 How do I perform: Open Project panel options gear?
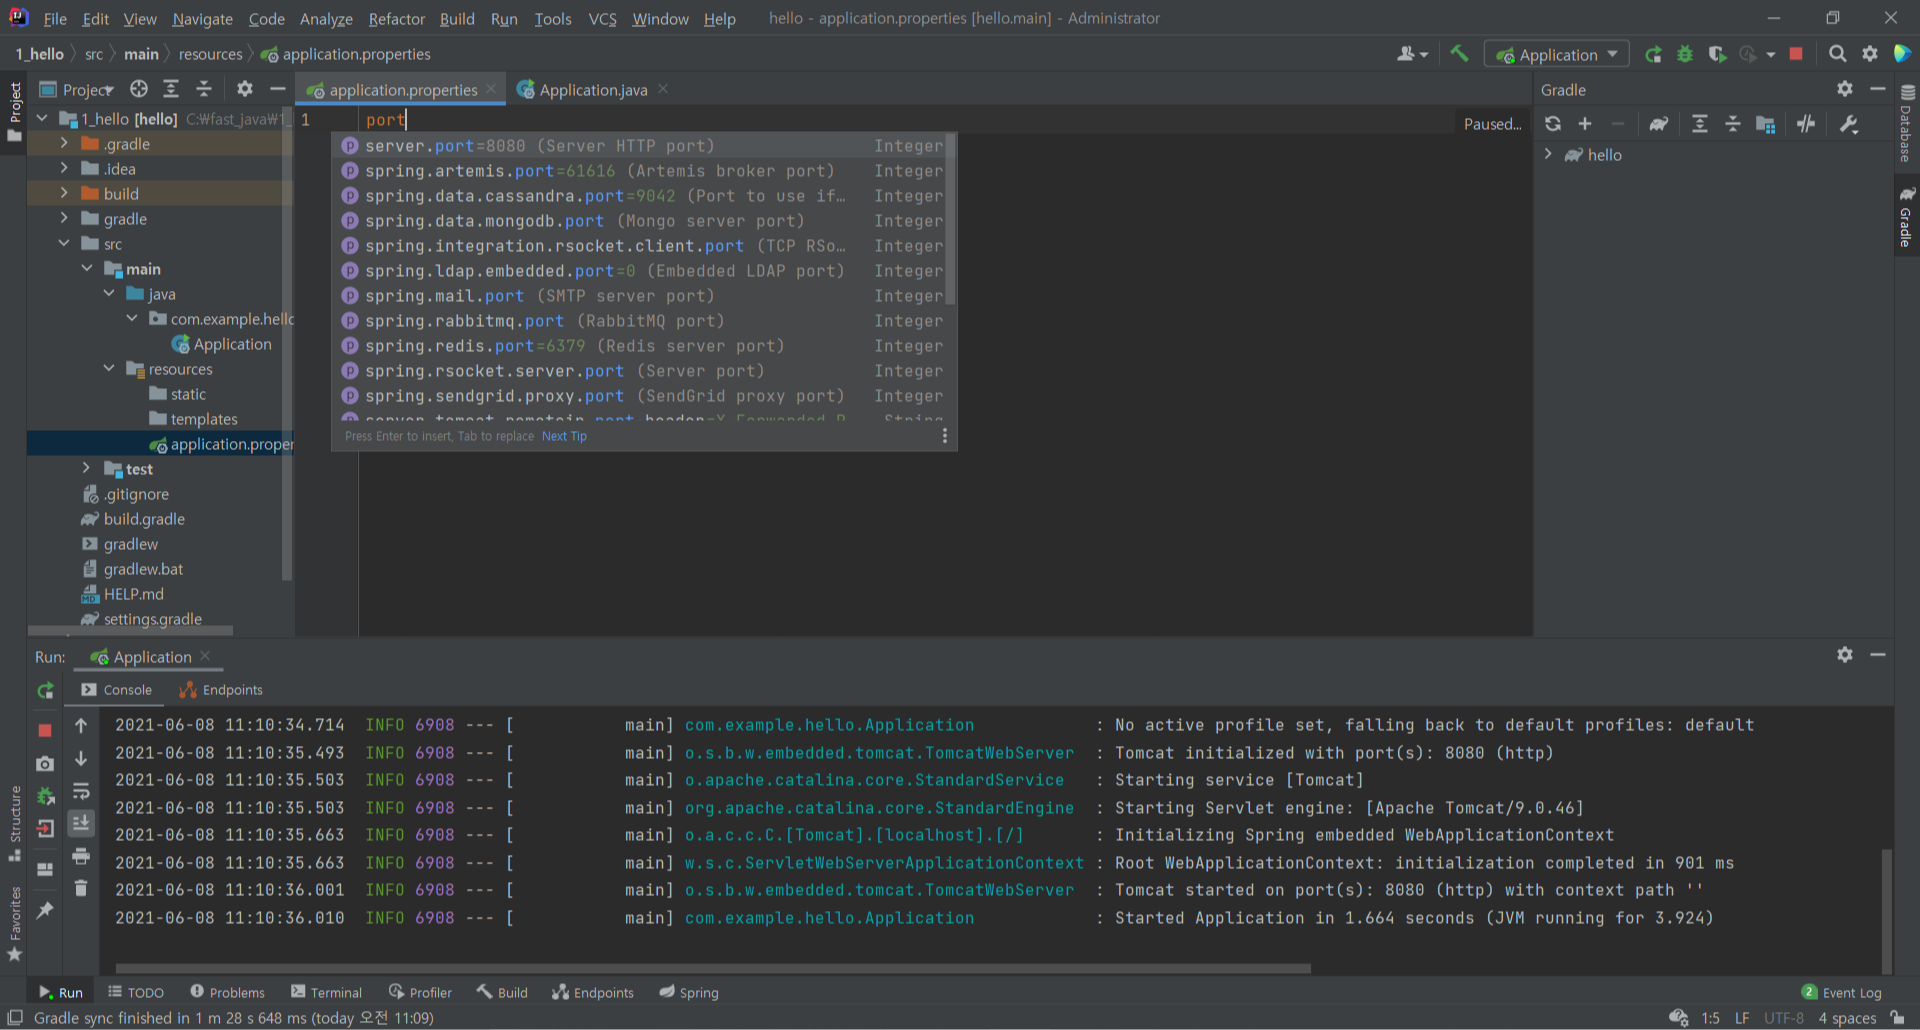tap(245, 89)
